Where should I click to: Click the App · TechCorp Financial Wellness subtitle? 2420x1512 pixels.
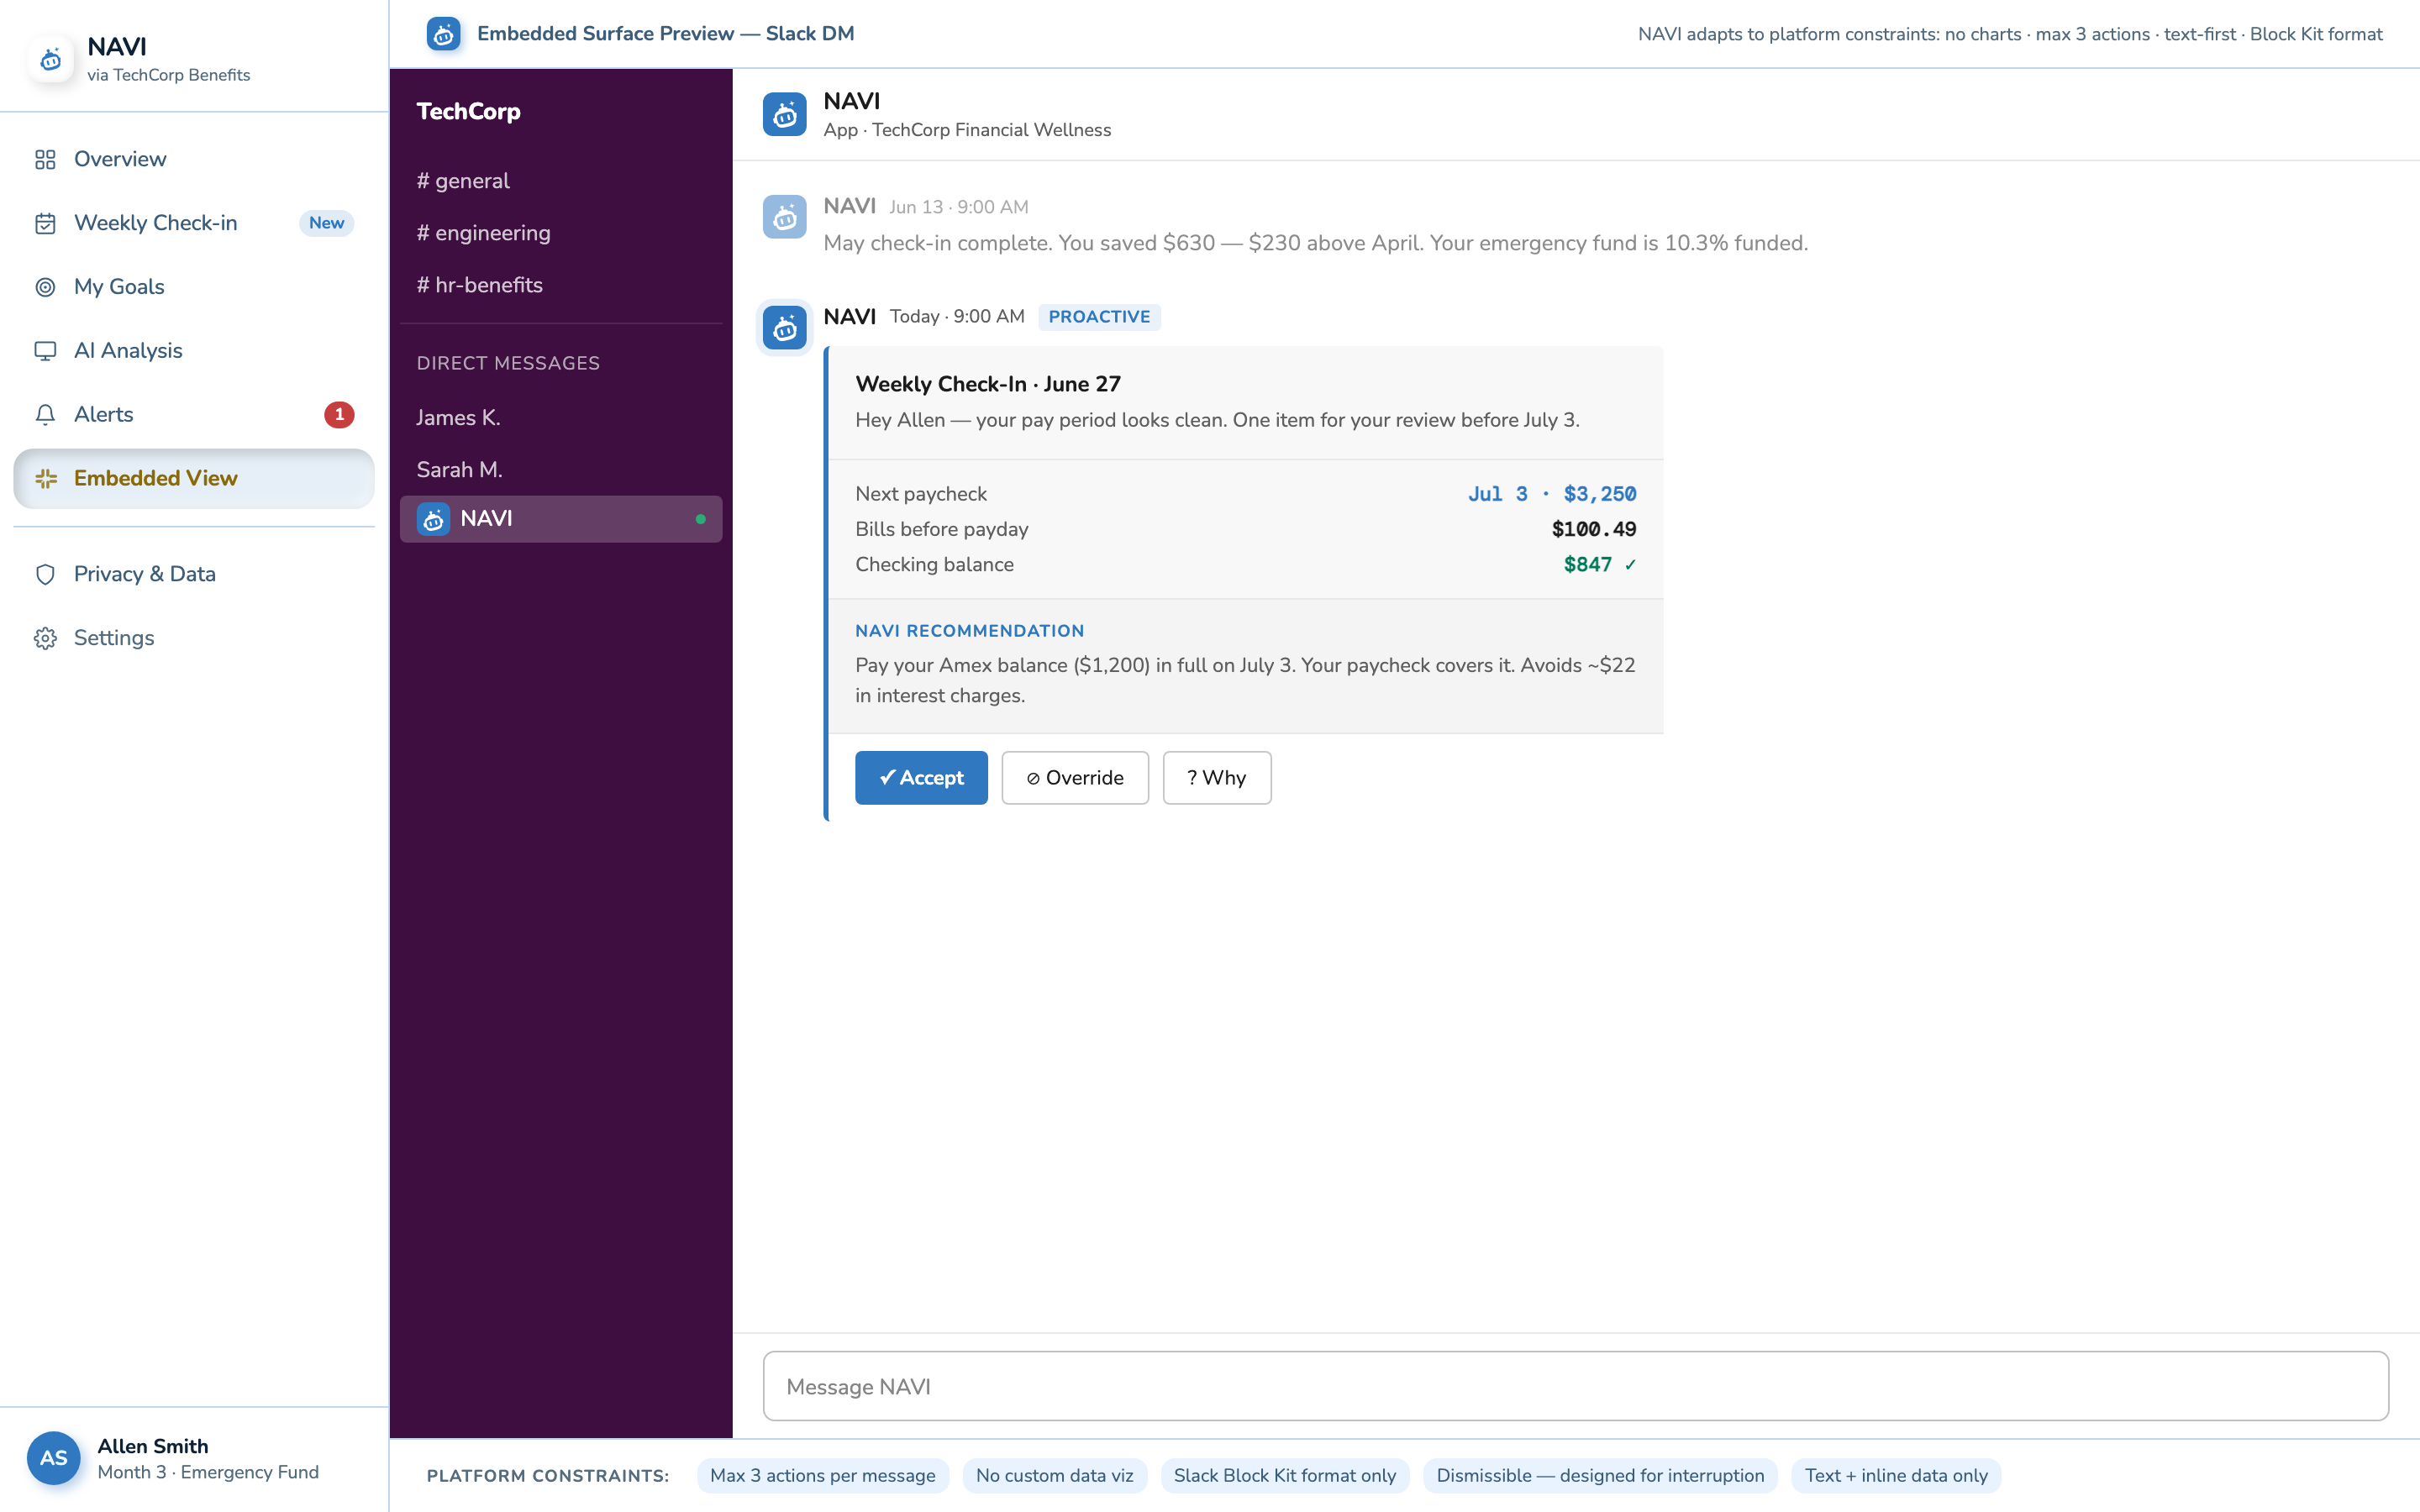(x=967, y=130)
